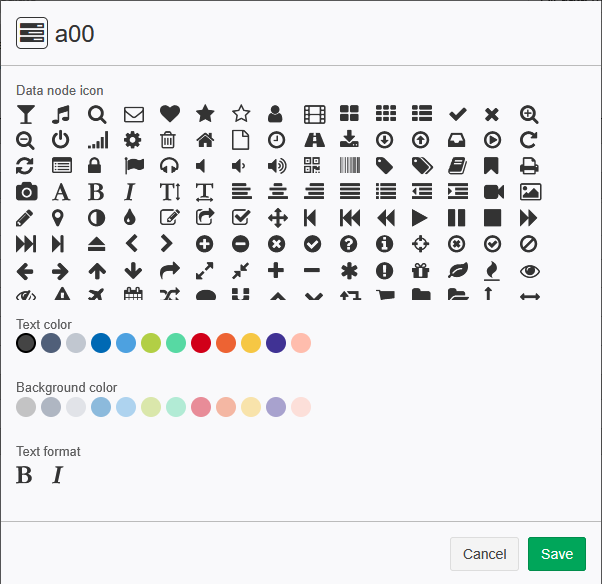The width and height of the screenshot is (602, 584).
Task: Choose the outlined empty star icon
Action: [241, 114]
